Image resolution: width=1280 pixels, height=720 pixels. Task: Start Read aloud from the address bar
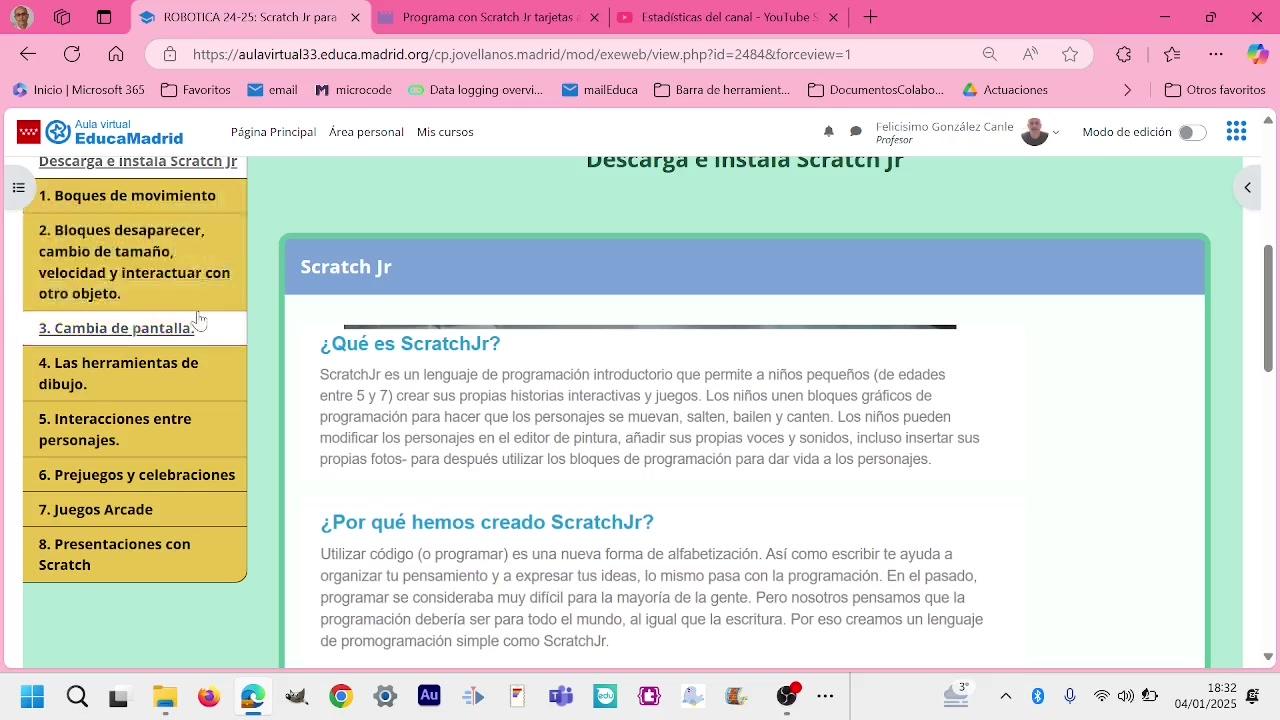tap(1030, 55)
